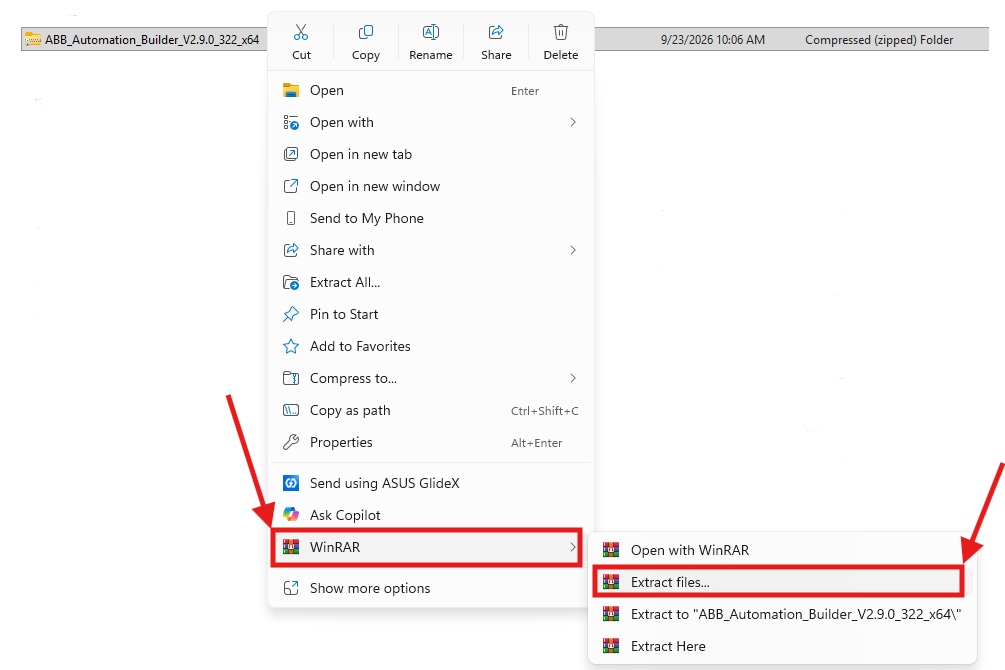
Task: Expand the Open with submenu arrow
Action: pyautogui.click(x=573, y=122)
